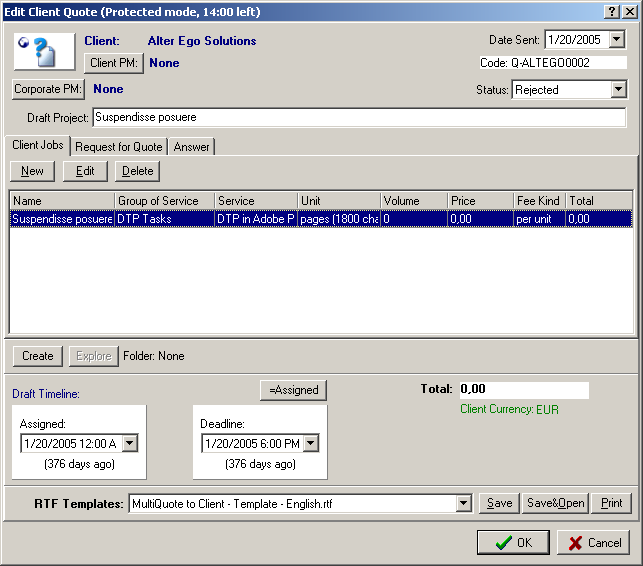Click the =Assigned button
The height and width of the screenshot is (566, 643).
tap(293, 390)
